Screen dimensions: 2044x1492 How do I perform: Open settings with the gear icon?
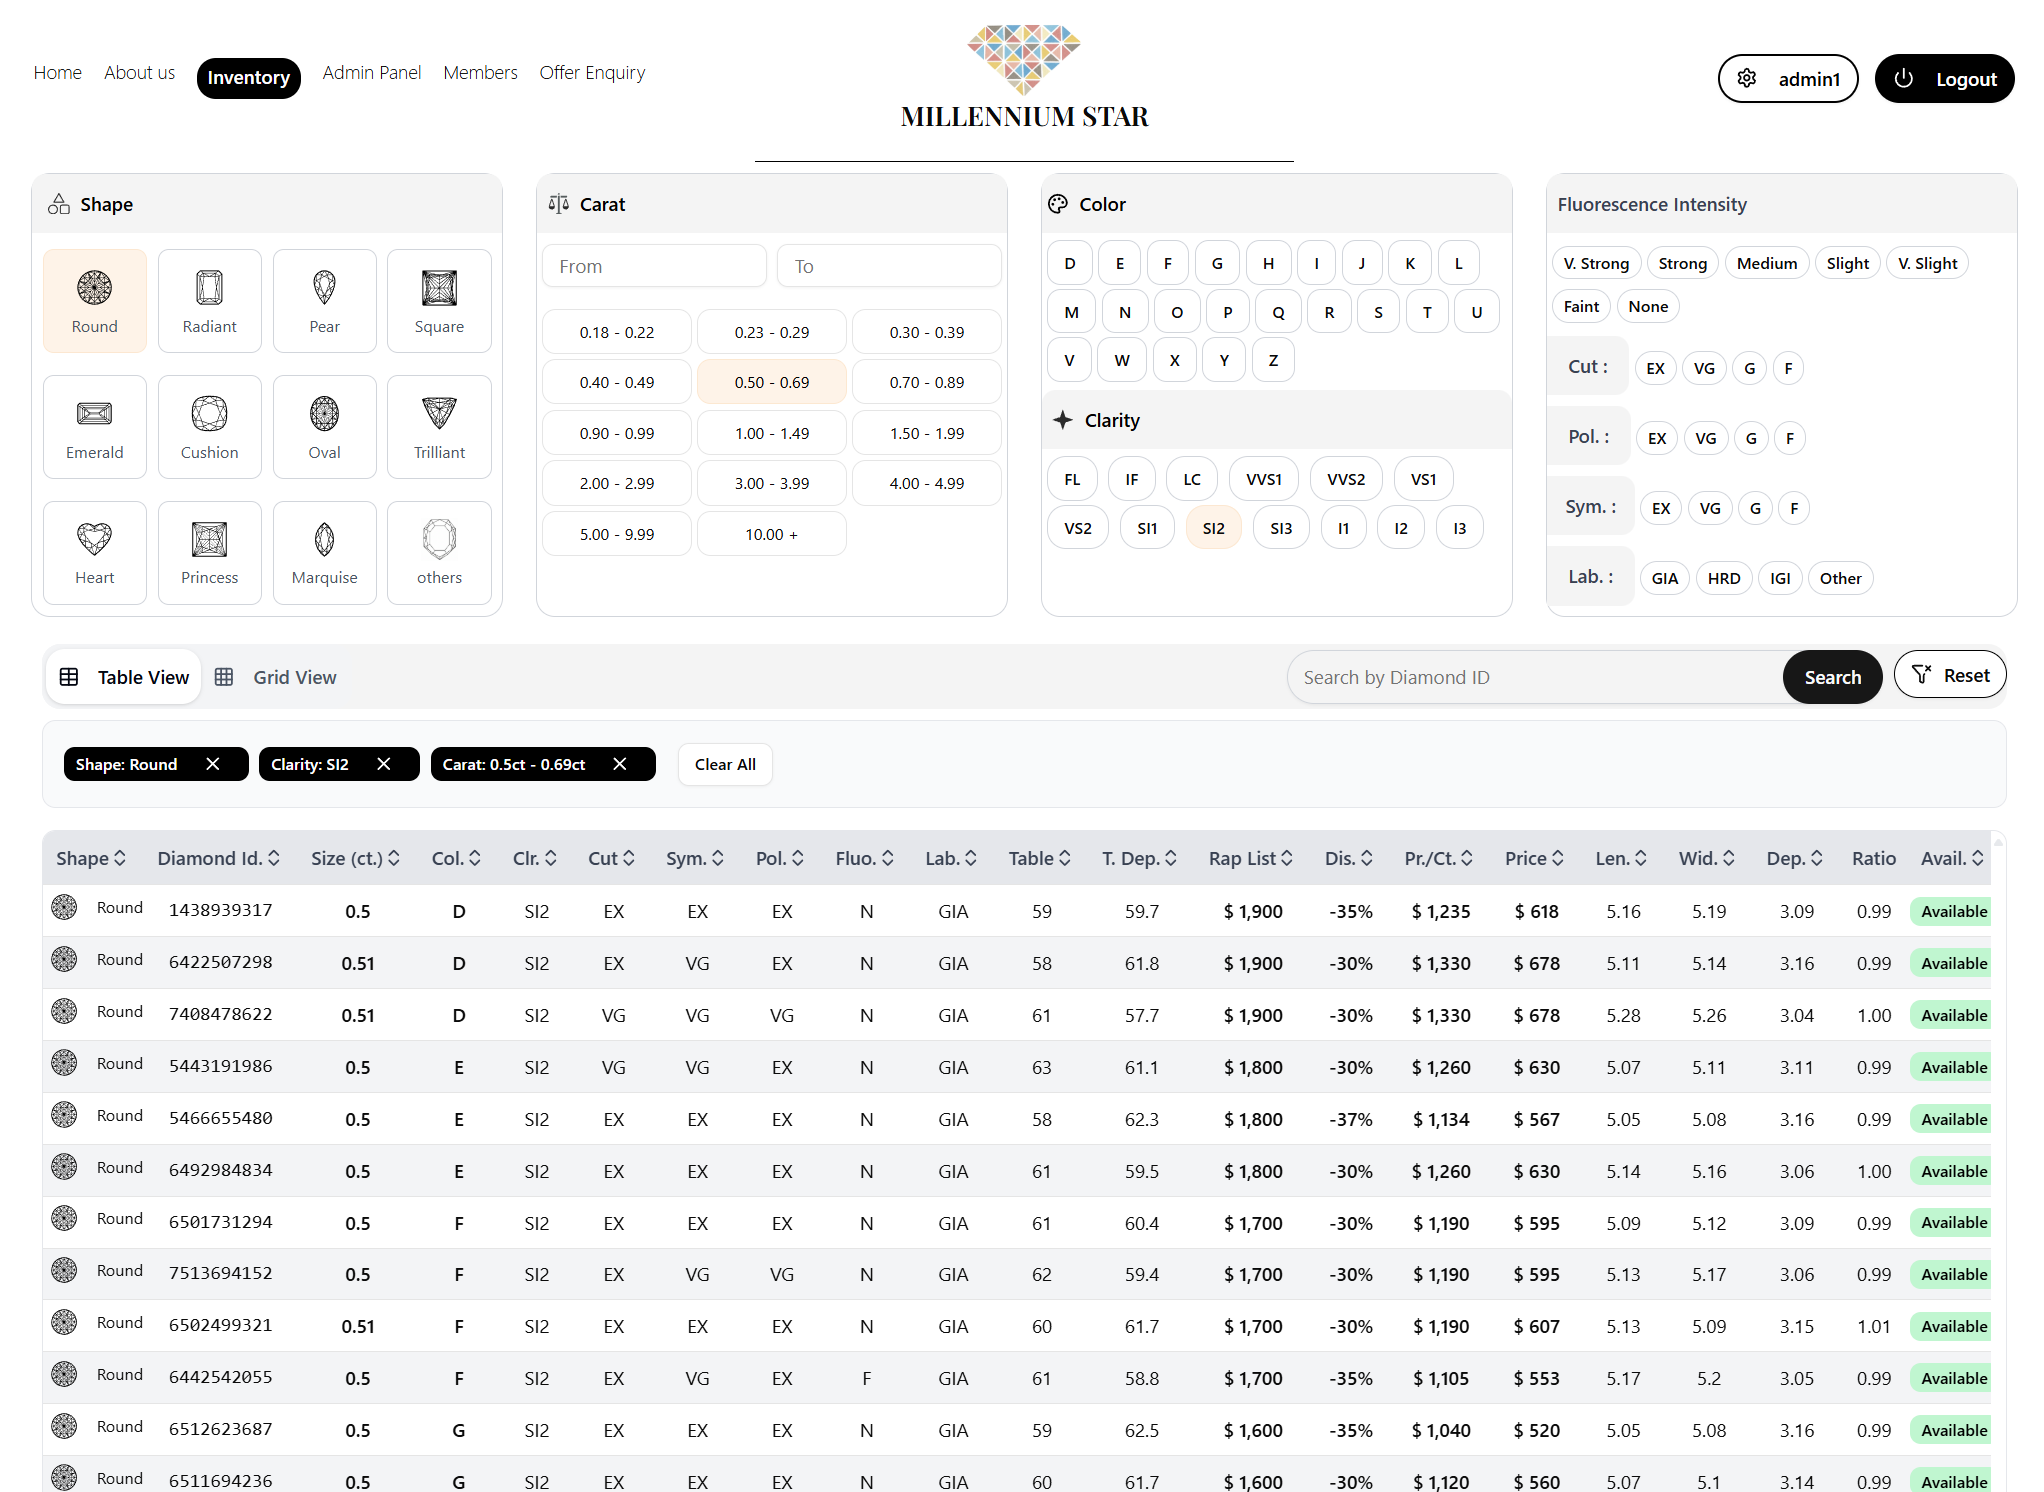[1747, 78]
